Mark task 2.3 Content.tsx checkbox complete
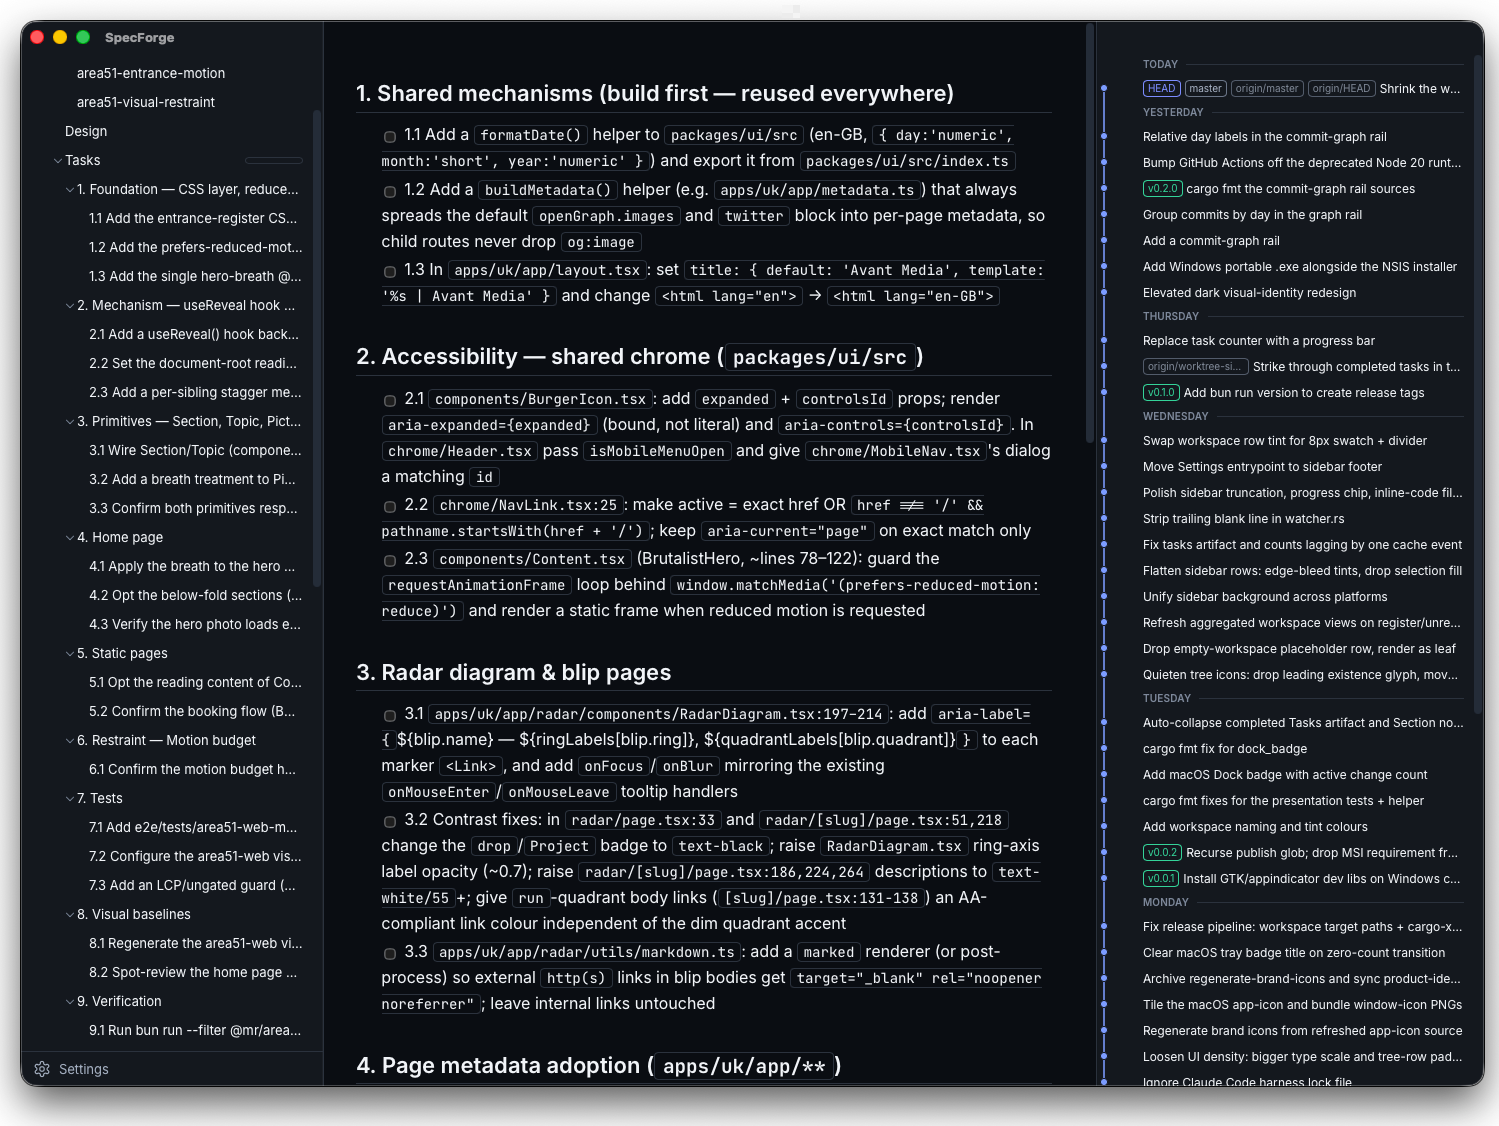This screenshot has height=1126, width=1499. [390, 560]
